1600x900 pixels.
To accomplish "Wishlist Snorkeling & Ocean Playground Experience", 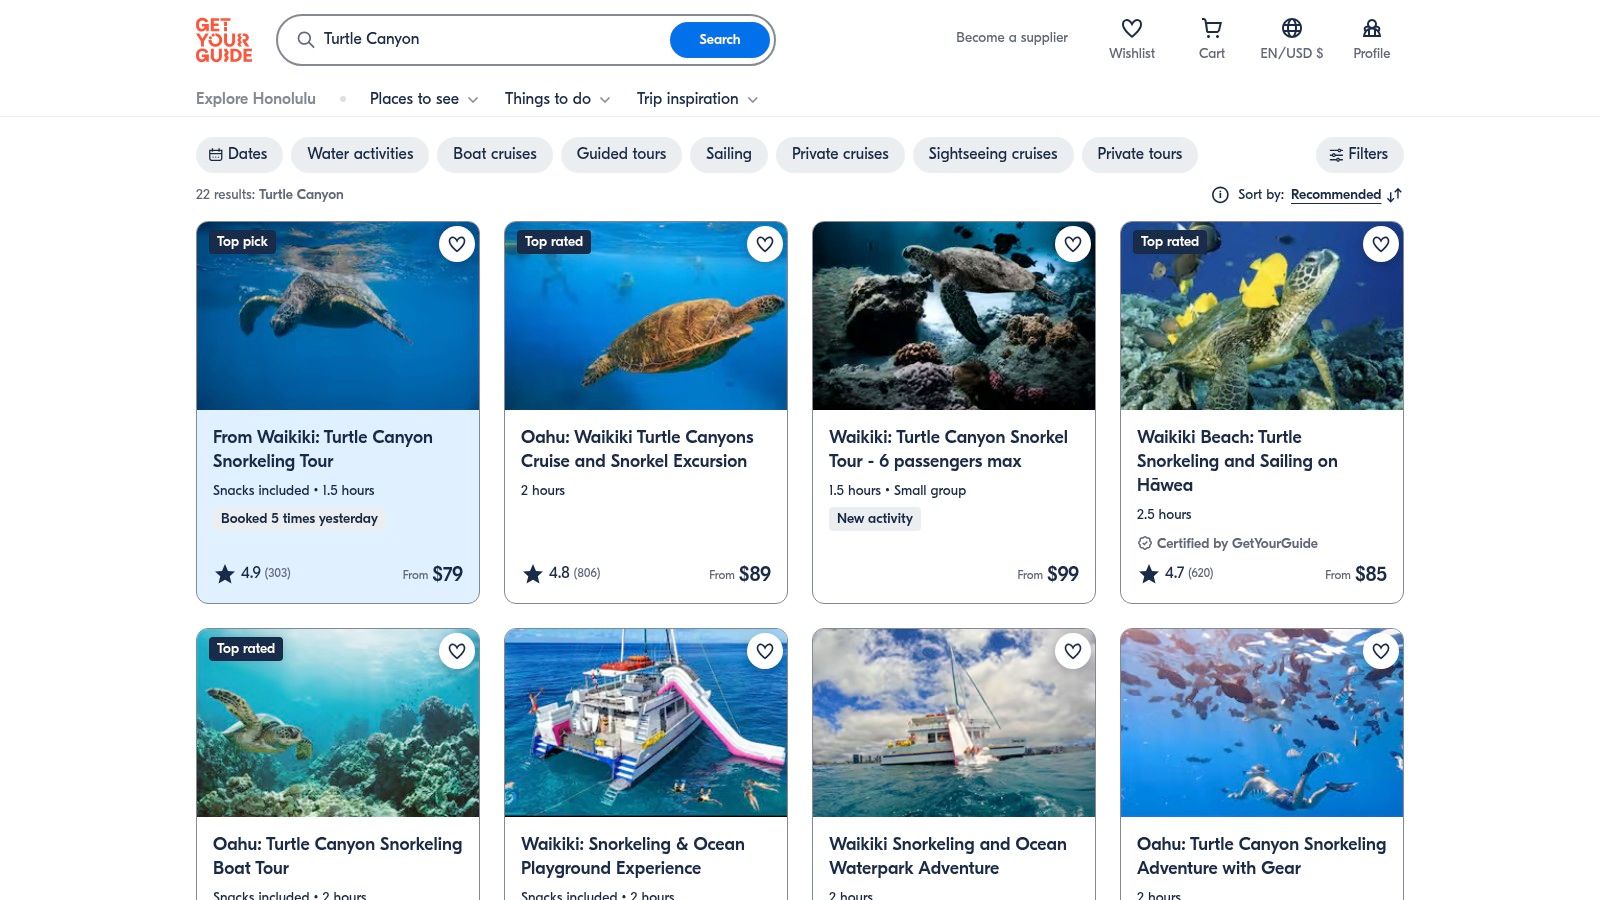I will pos(765,651).
